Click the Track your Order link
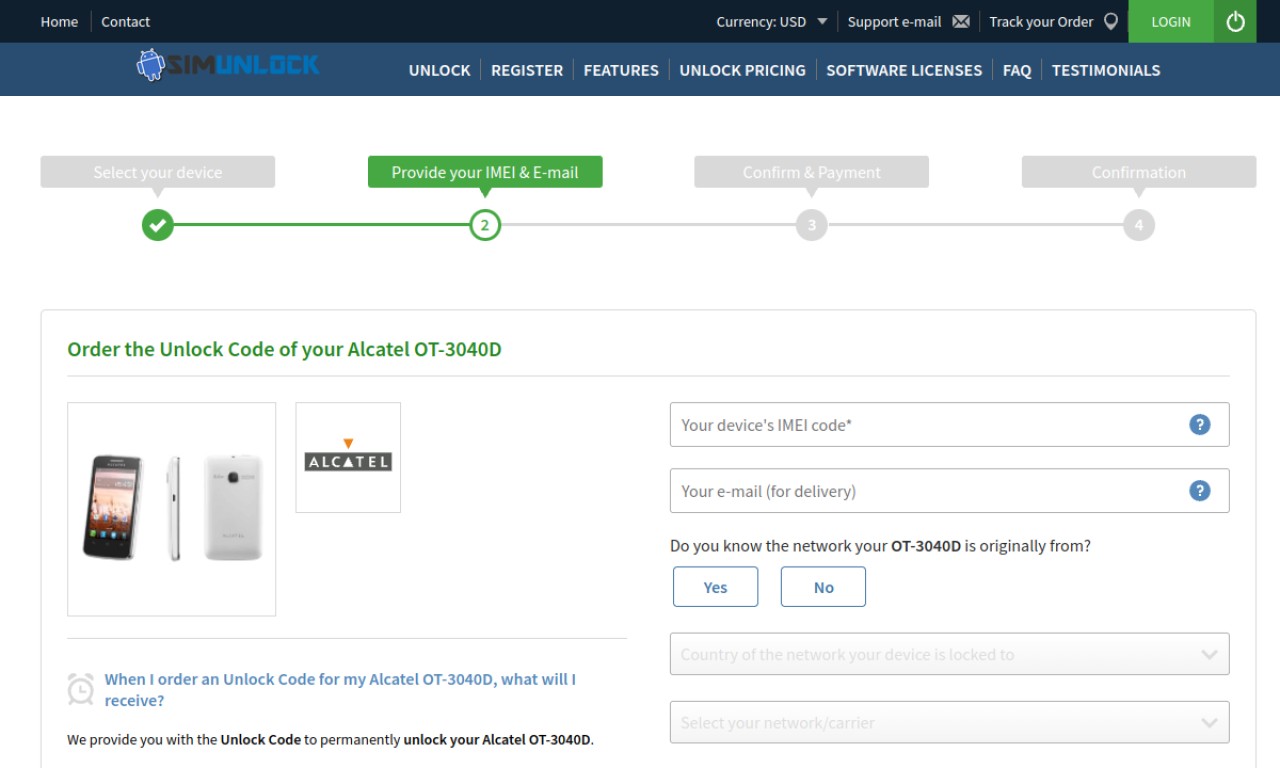1280x768 pixels. (1041, 21)
